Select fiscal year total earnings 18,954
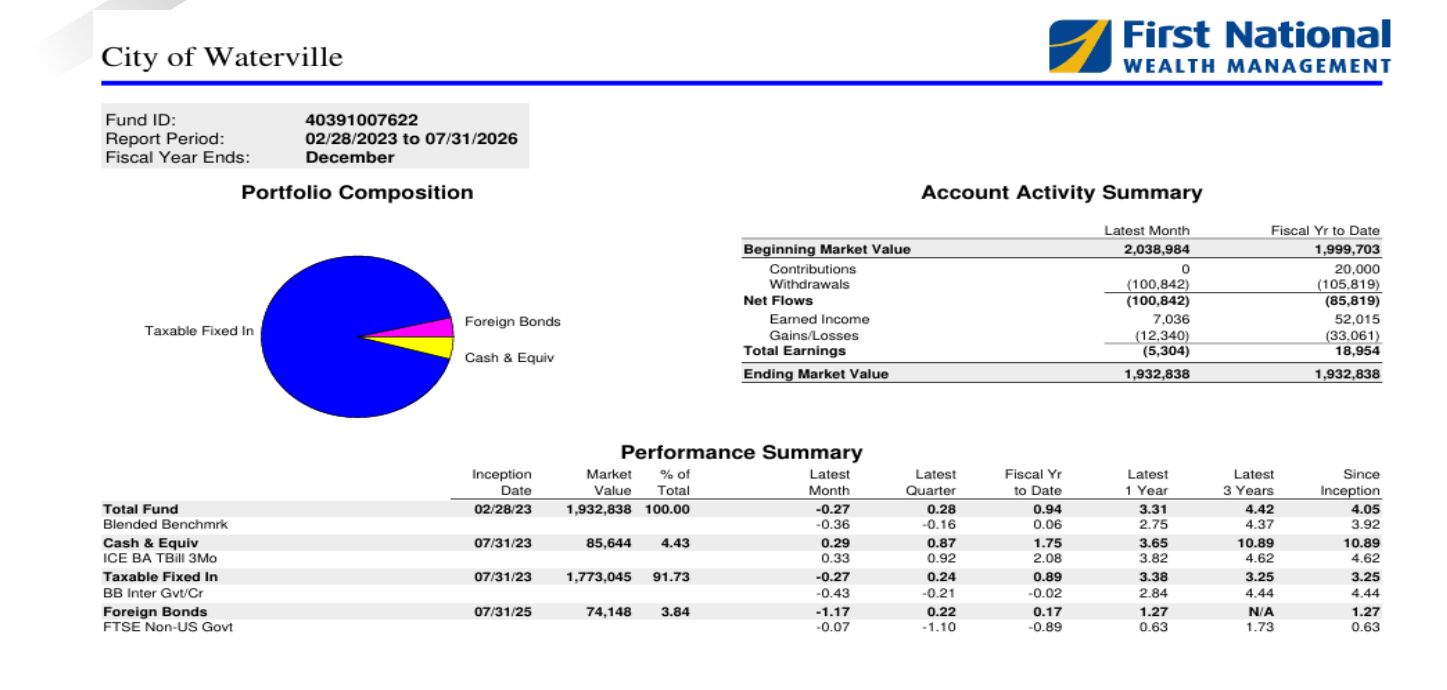The width and height of the screenshot is (1447, 690). click(x=1360, y=350)
